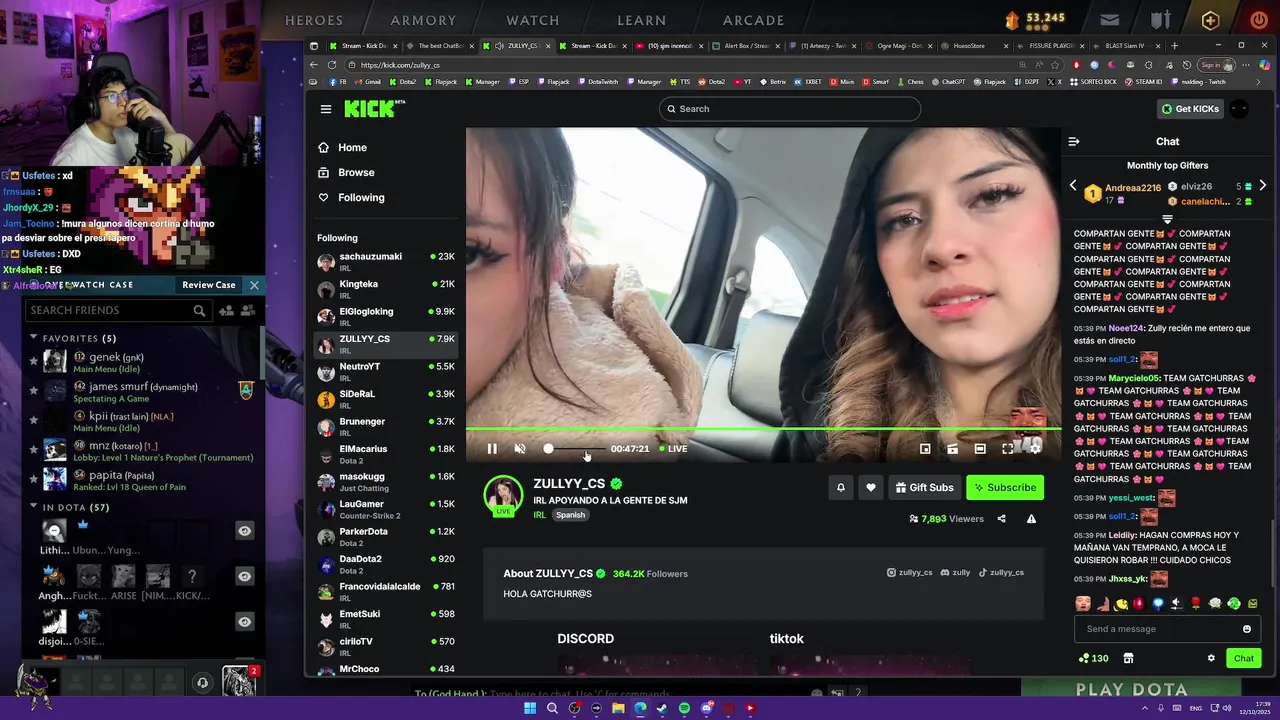This screenshot has height=720, width=1280.
Task: Adjust the player volume slider
Action: pos(574,449)
